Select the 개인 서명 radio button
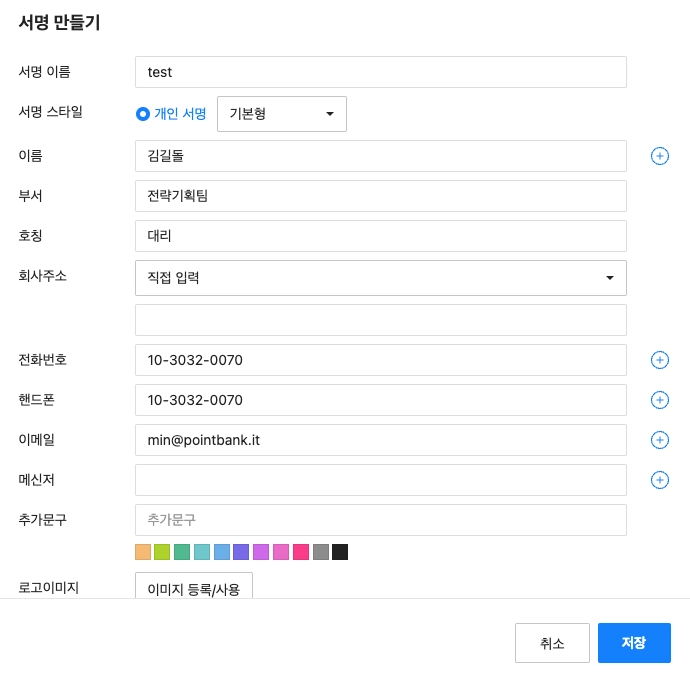Screen dimensions: 690x675 [143, 114]
